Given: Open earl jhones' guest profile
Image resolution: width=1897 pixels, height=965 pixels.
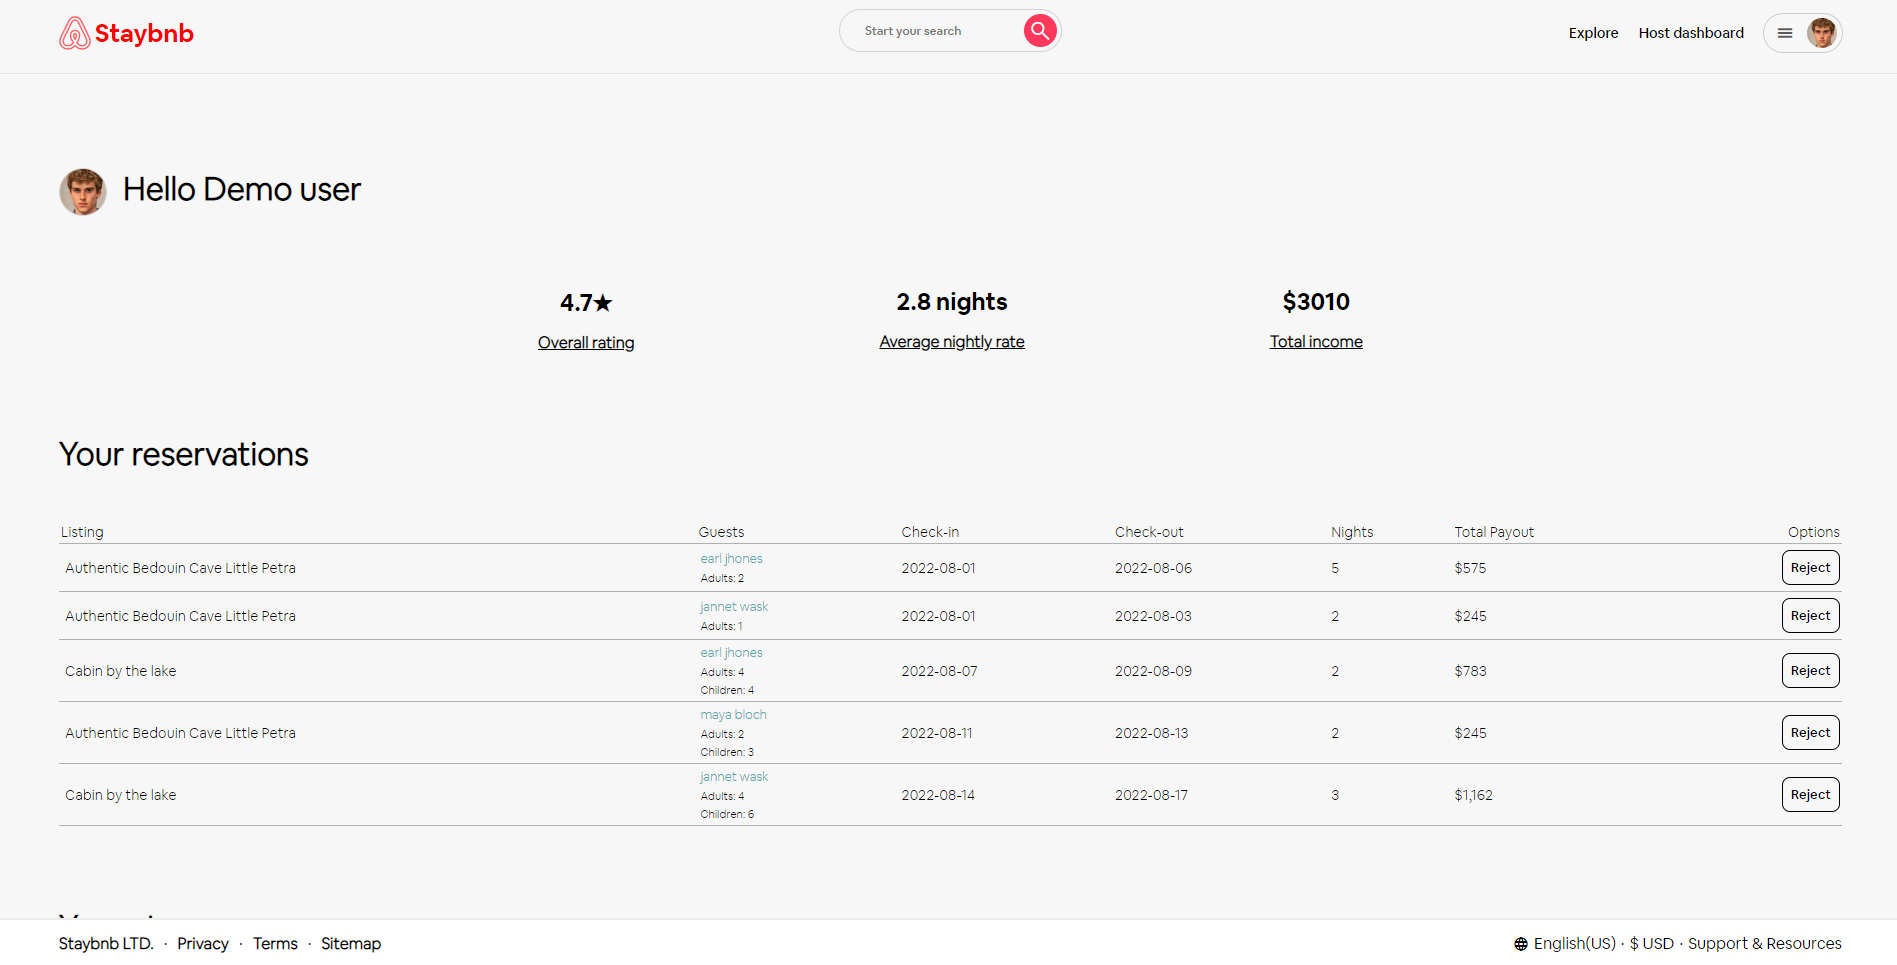Looking at the screenshot, I should point(731,558).
